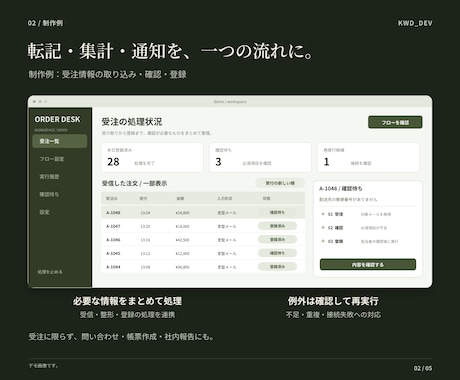Screen dimensions: 460x380
Task: Open 受注一覧 in the ORDER DESK sidebar
Action: pyautogui.click(x=60, y=141)
